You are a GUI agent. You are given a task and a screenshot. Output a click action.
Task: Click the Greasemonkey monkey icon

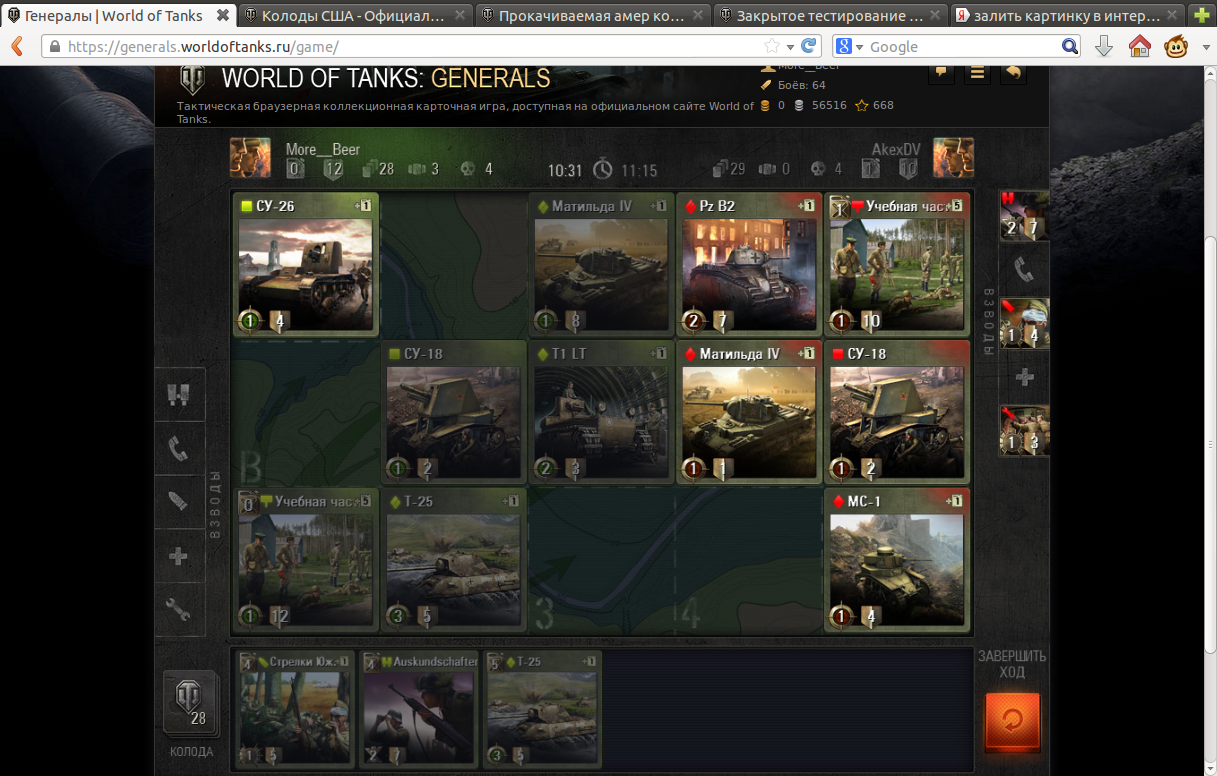click(x=1175, y=46)
